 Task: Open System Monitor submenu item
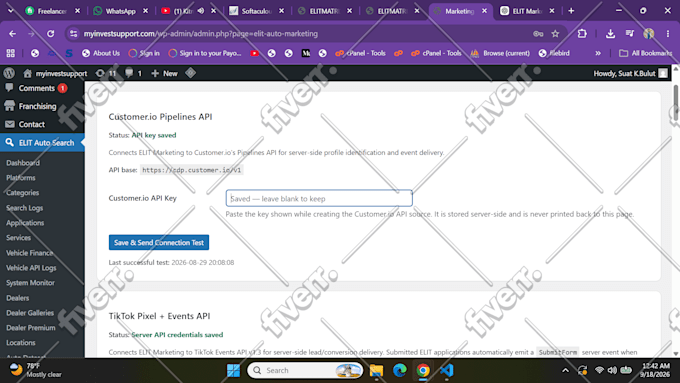(30, 283)
